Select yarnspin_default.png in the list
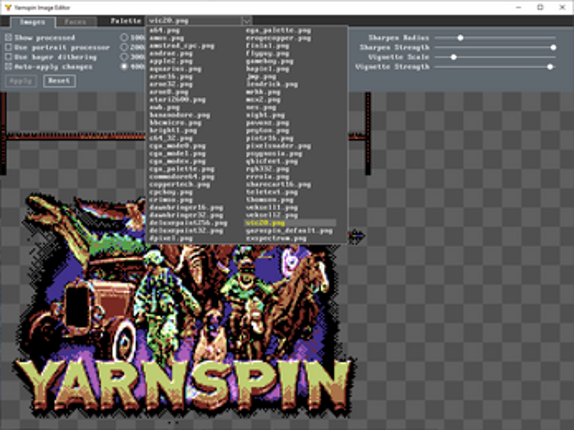The width and height of the screenshot is (574, 430). [x=289, y=230]
